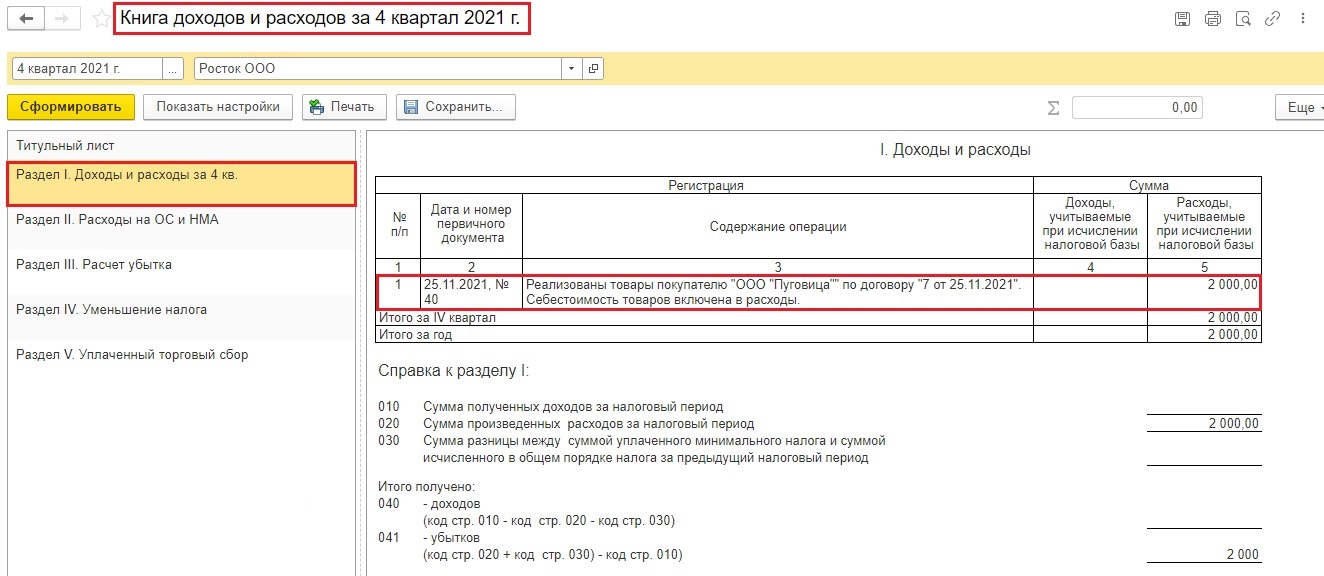Select Раздел II. Расходы на ОС и НМА

(181, 229)
